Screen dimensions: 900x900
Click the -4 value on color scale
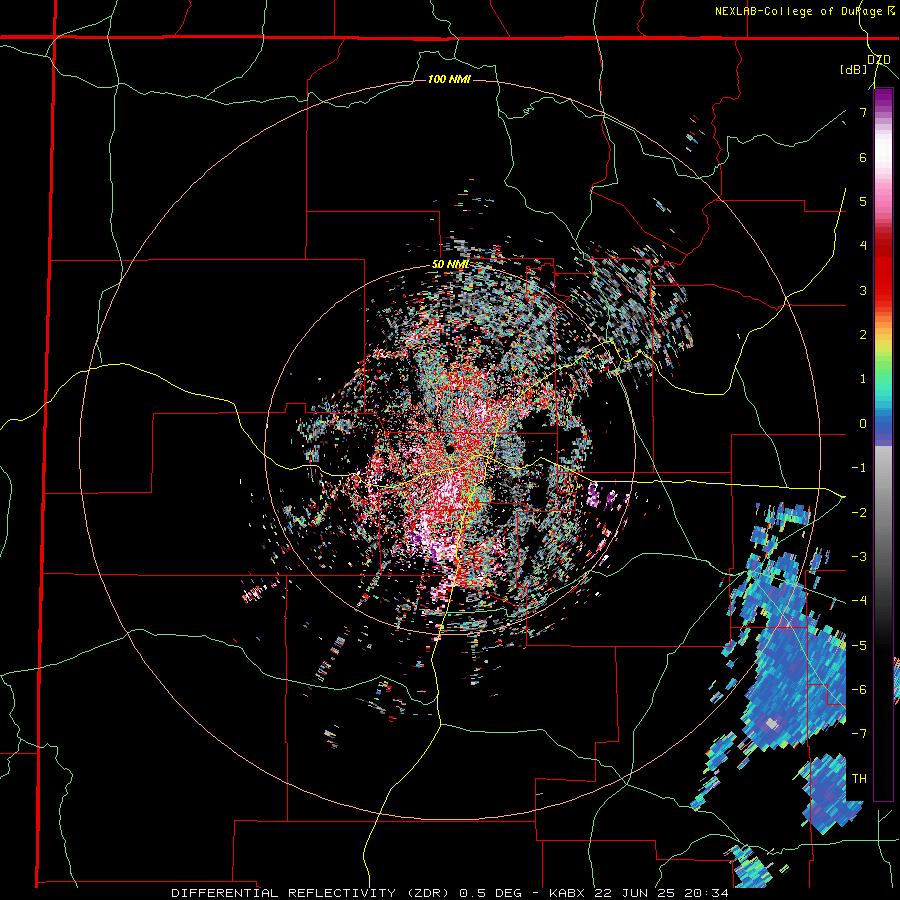coord(859,600)
